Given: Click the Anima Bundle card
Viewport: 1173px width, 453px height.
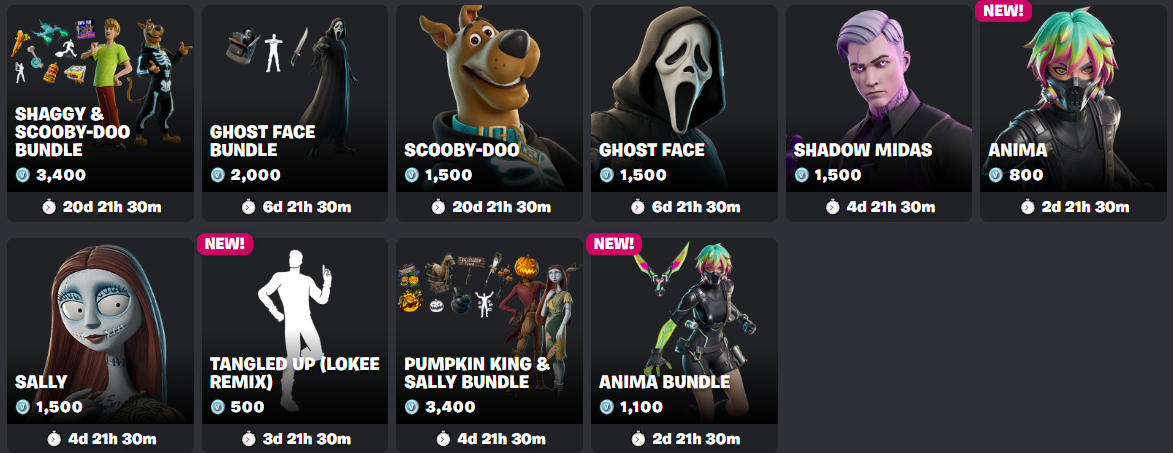Looking at the screenshot, I should pos(684,345).
